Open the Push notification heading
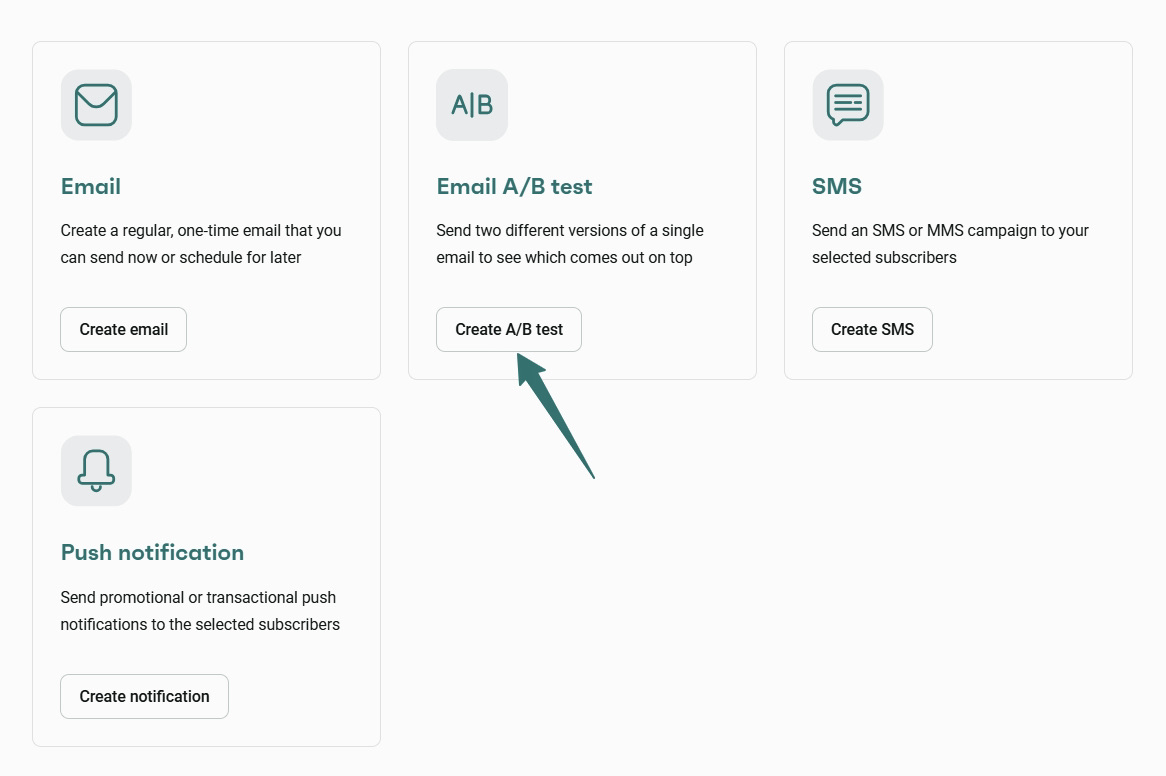1166x776 pixels. (152, 552)
